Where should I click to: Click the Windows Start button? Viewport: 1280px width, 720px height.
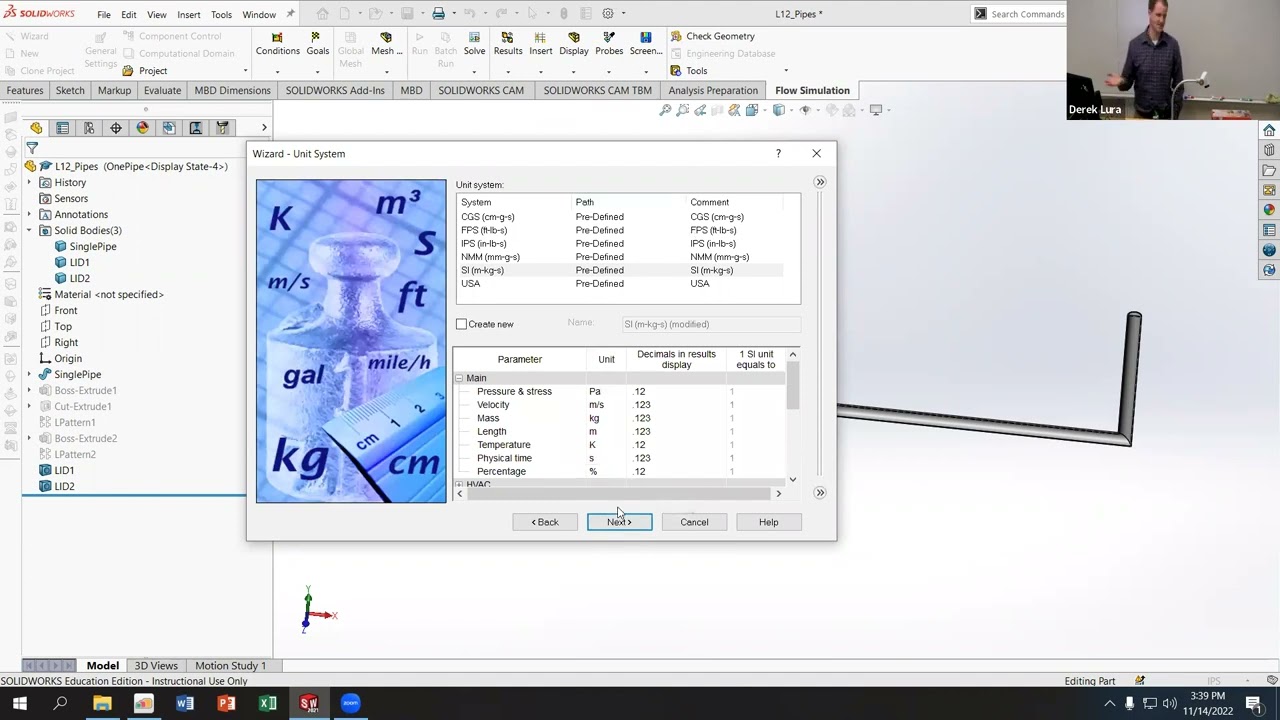pos(20,703)
